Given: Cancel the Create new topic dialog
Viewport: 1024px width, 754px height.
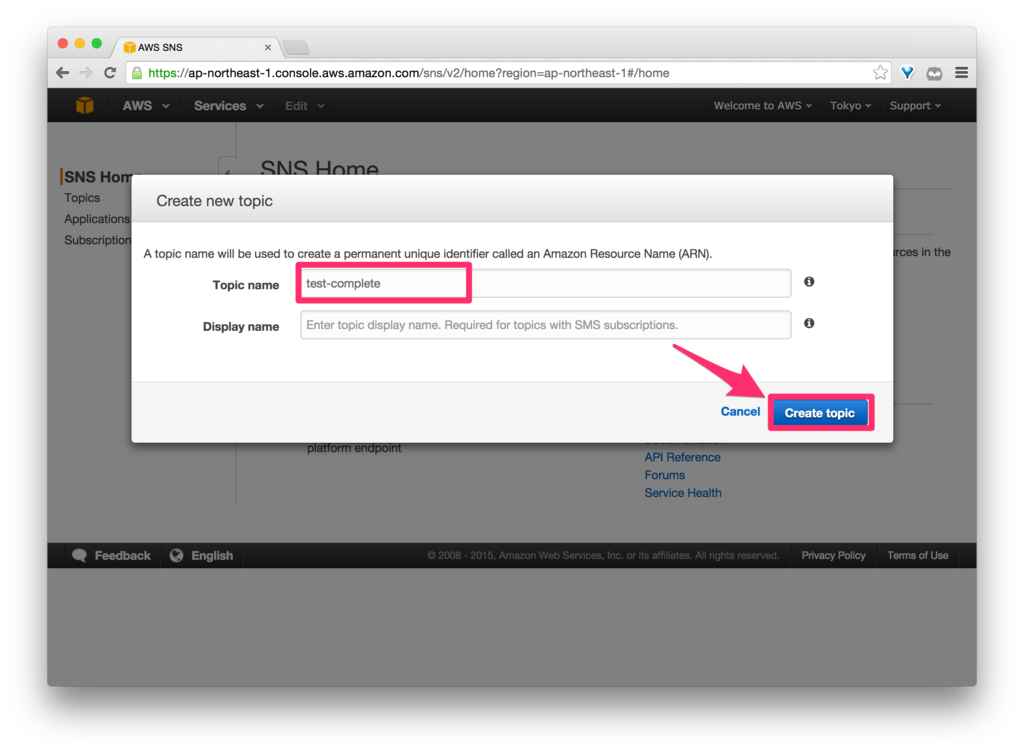Looking at the screenshot, I should [x=740, y=411].
